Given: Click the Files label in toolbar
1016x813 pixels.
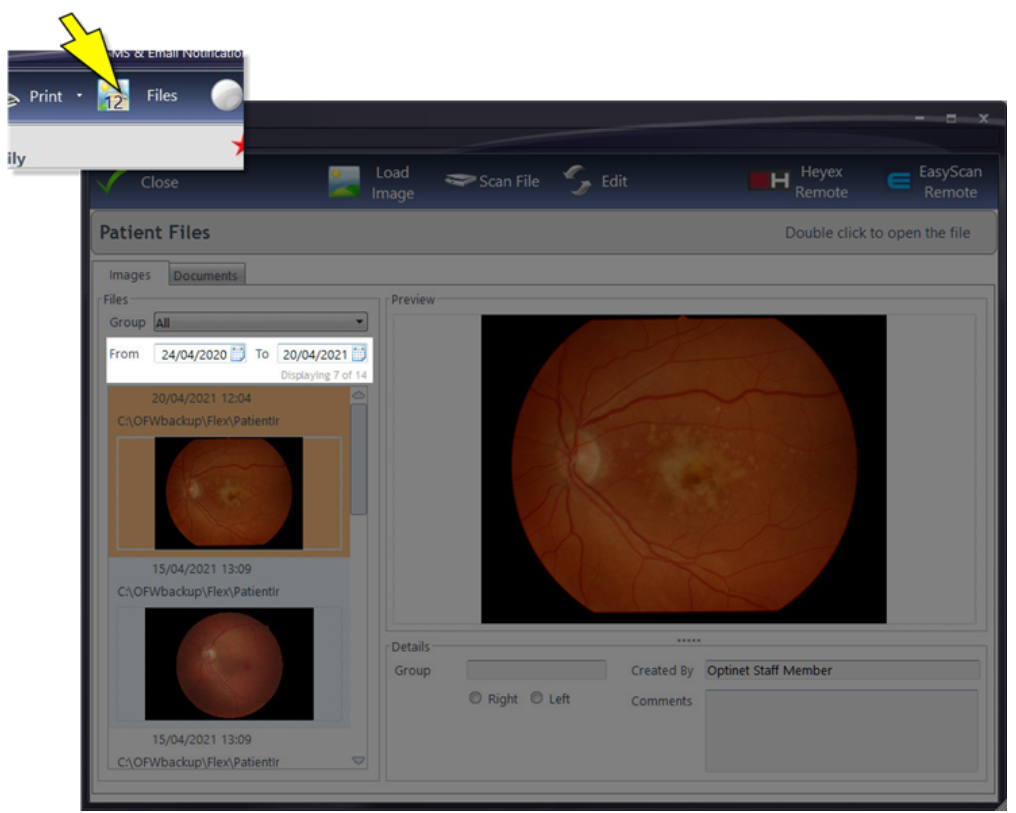Looking at the screenshot, I should [162, 96].
